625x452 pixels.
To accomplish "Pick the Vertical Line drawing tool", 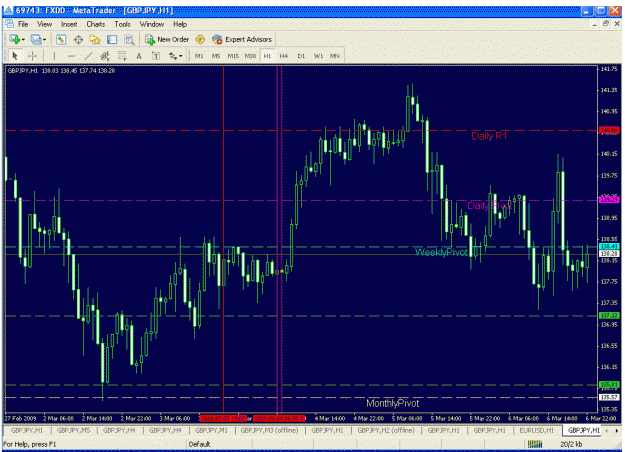I will (54, 56).
